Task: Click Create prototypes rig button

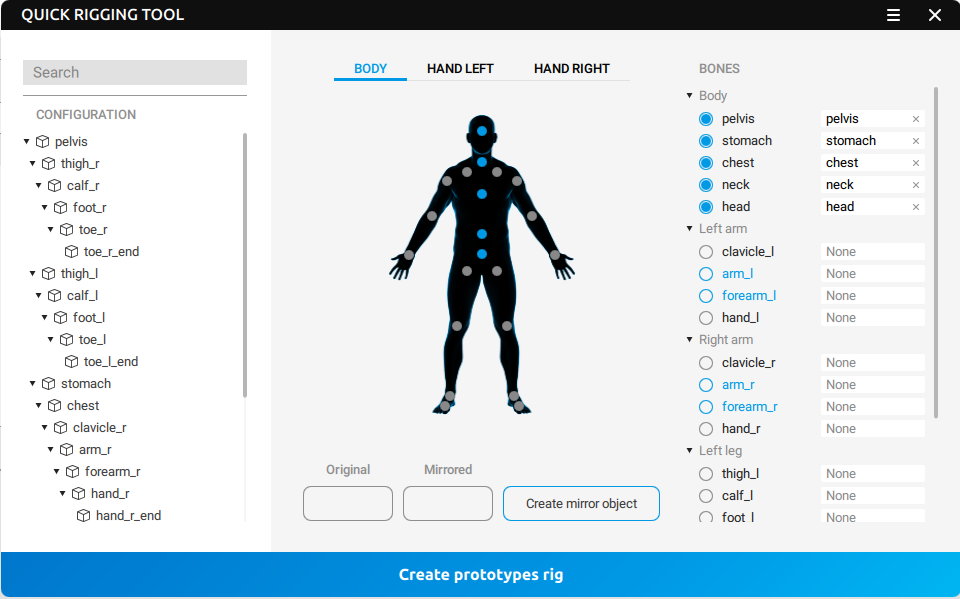Action: point(481,575)
